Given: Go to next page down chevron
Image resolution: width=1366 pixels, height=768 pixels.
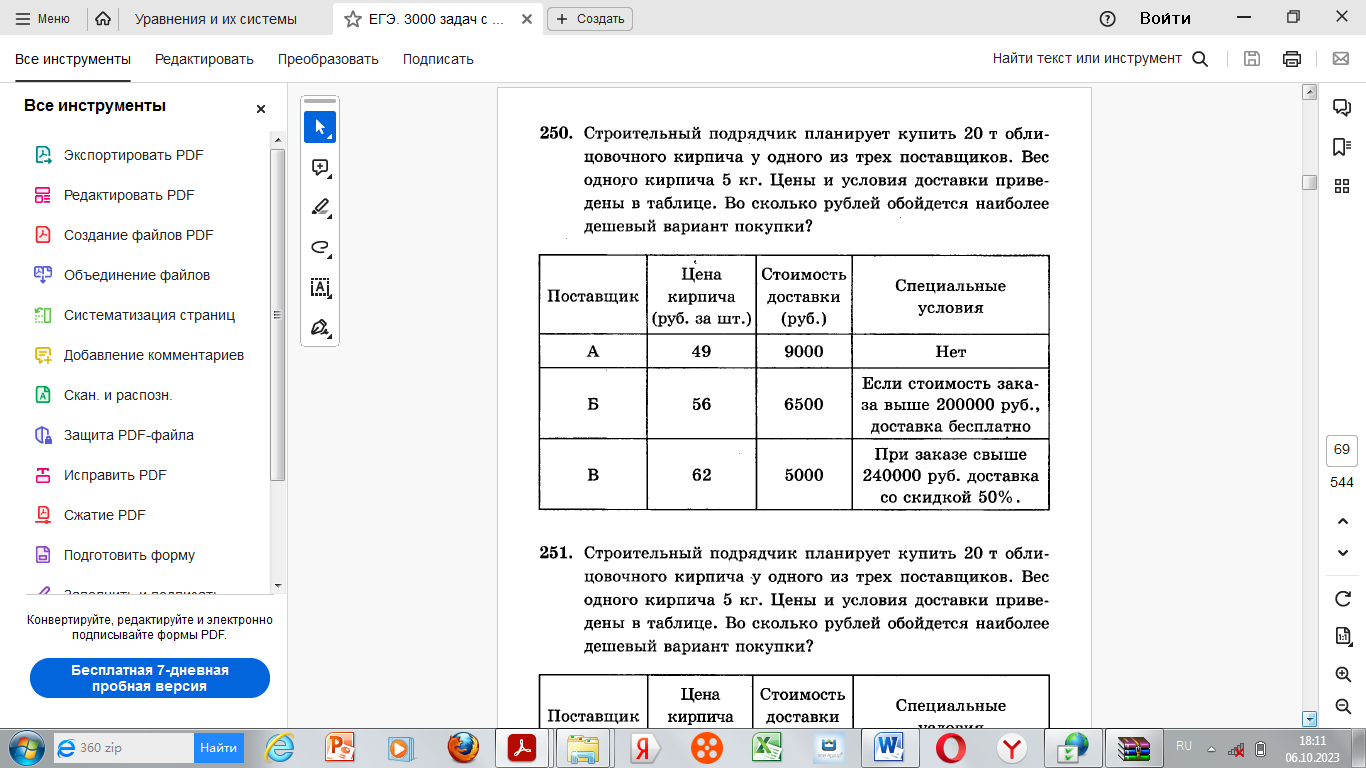Looking at the screenshot, I should click(x=1343, y=553).
